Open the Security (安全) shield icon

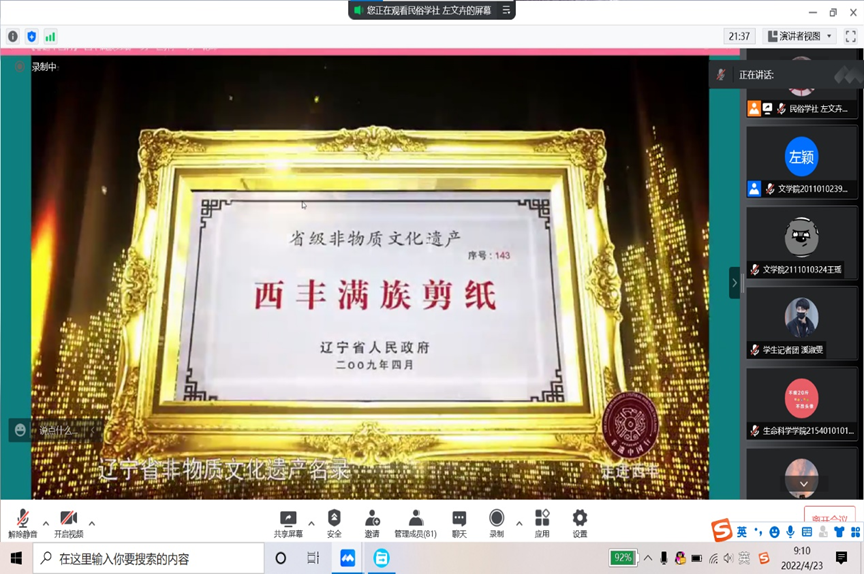(334, 519)
